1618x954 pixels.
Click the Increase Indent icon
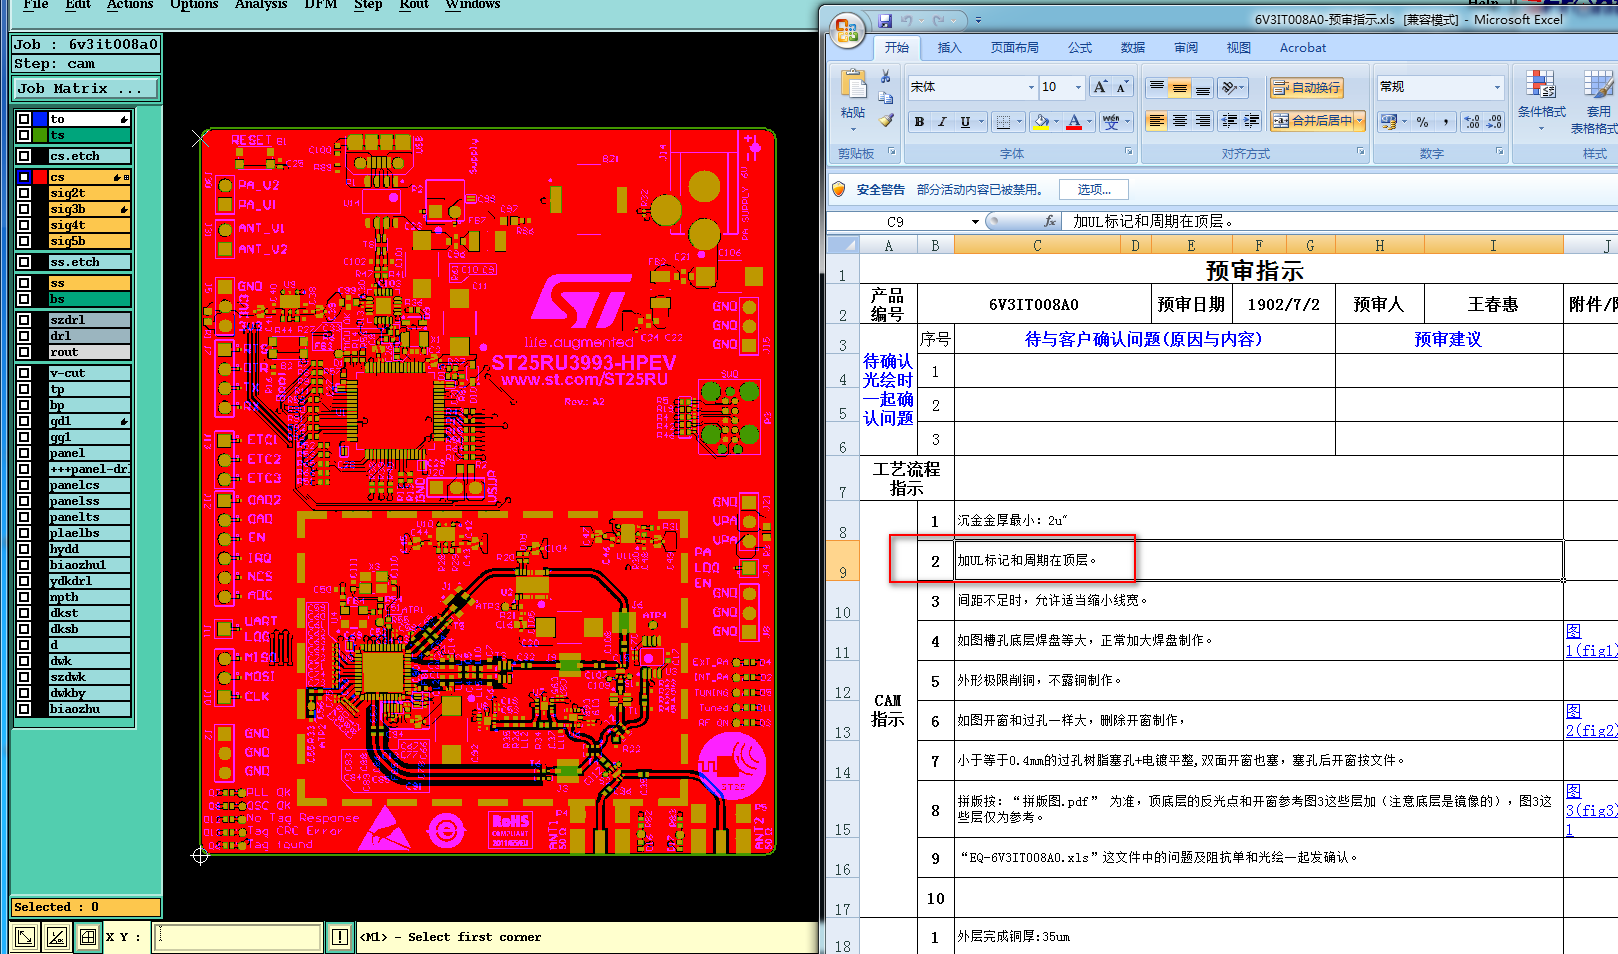[1252, 121]
